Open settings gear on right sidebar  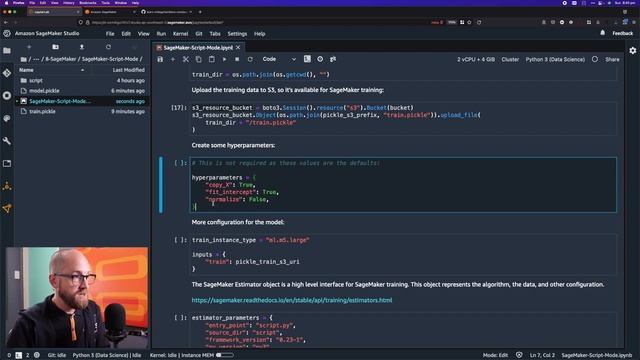pos(633,51)
